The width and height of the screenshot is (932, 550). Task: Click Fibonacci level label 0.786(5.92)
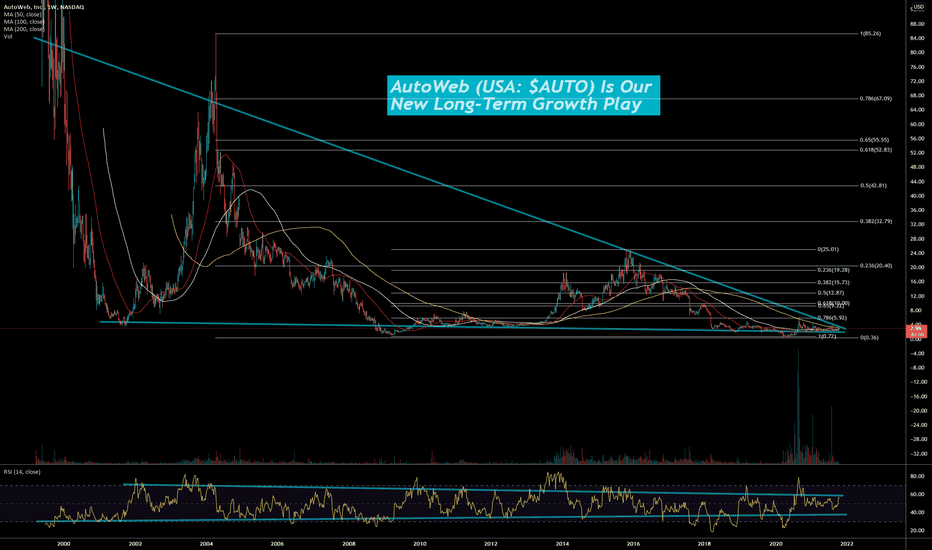(832, 318)
